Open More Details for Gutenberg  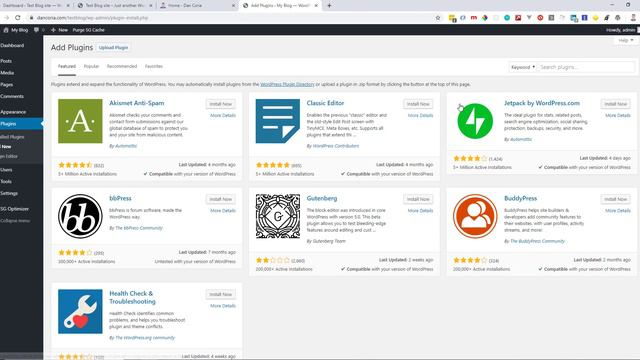(420, 211)
